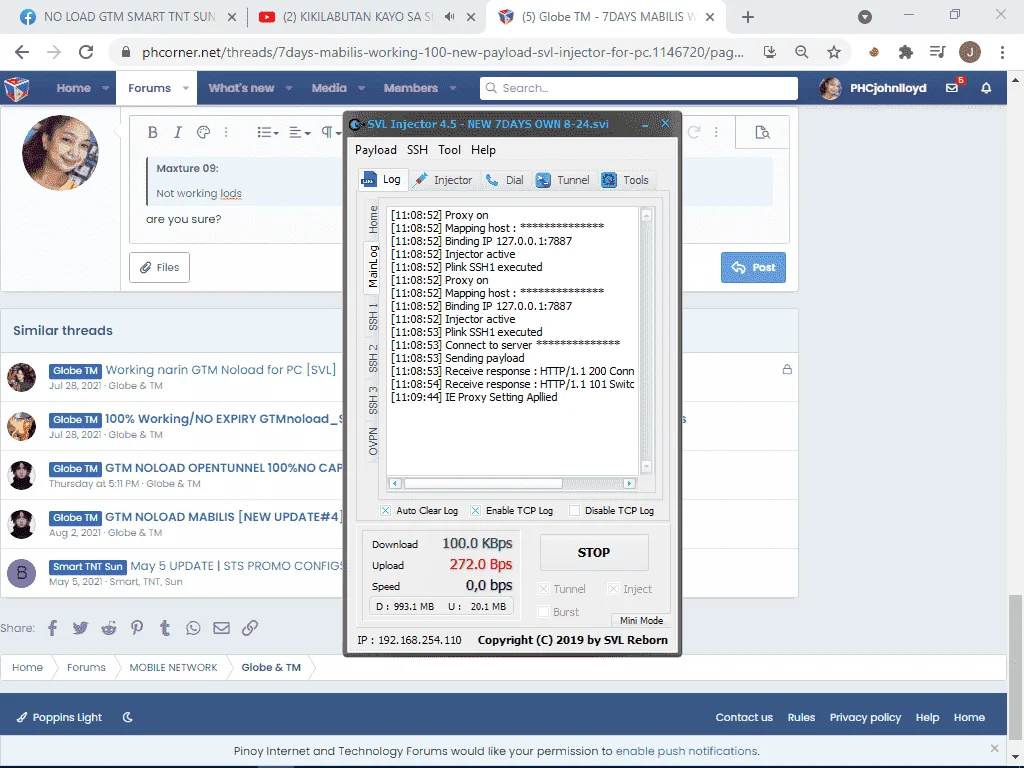
Task: Click the STOP button
Action: [594, 552]
